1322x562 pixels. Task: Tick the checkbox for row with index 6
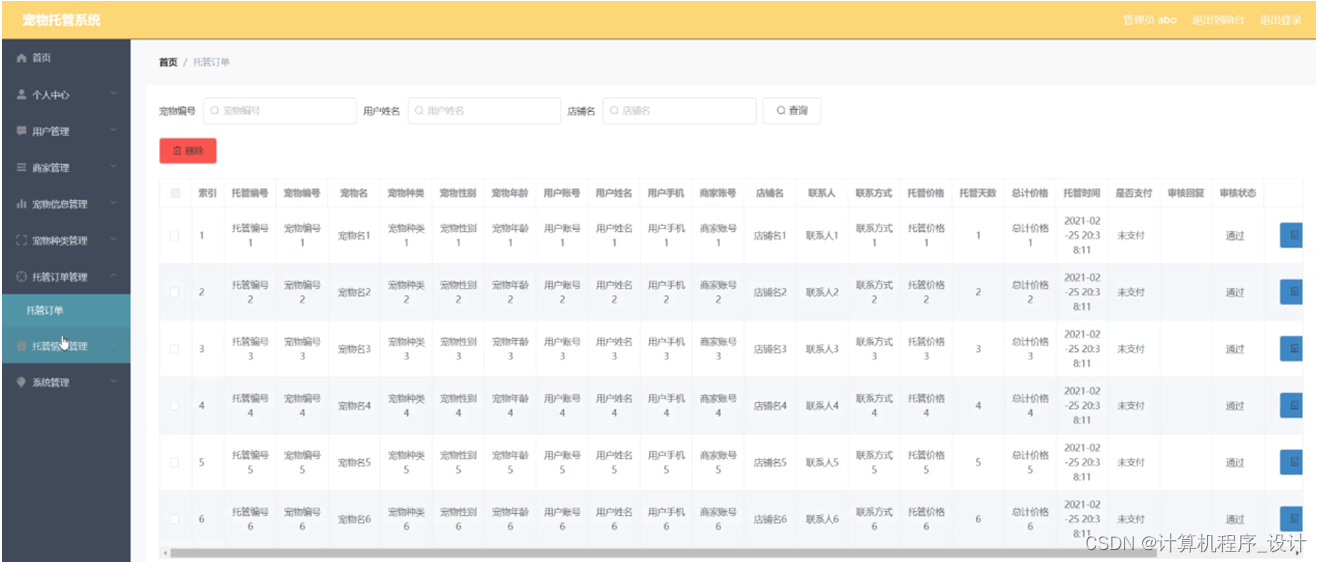[175, 519]
